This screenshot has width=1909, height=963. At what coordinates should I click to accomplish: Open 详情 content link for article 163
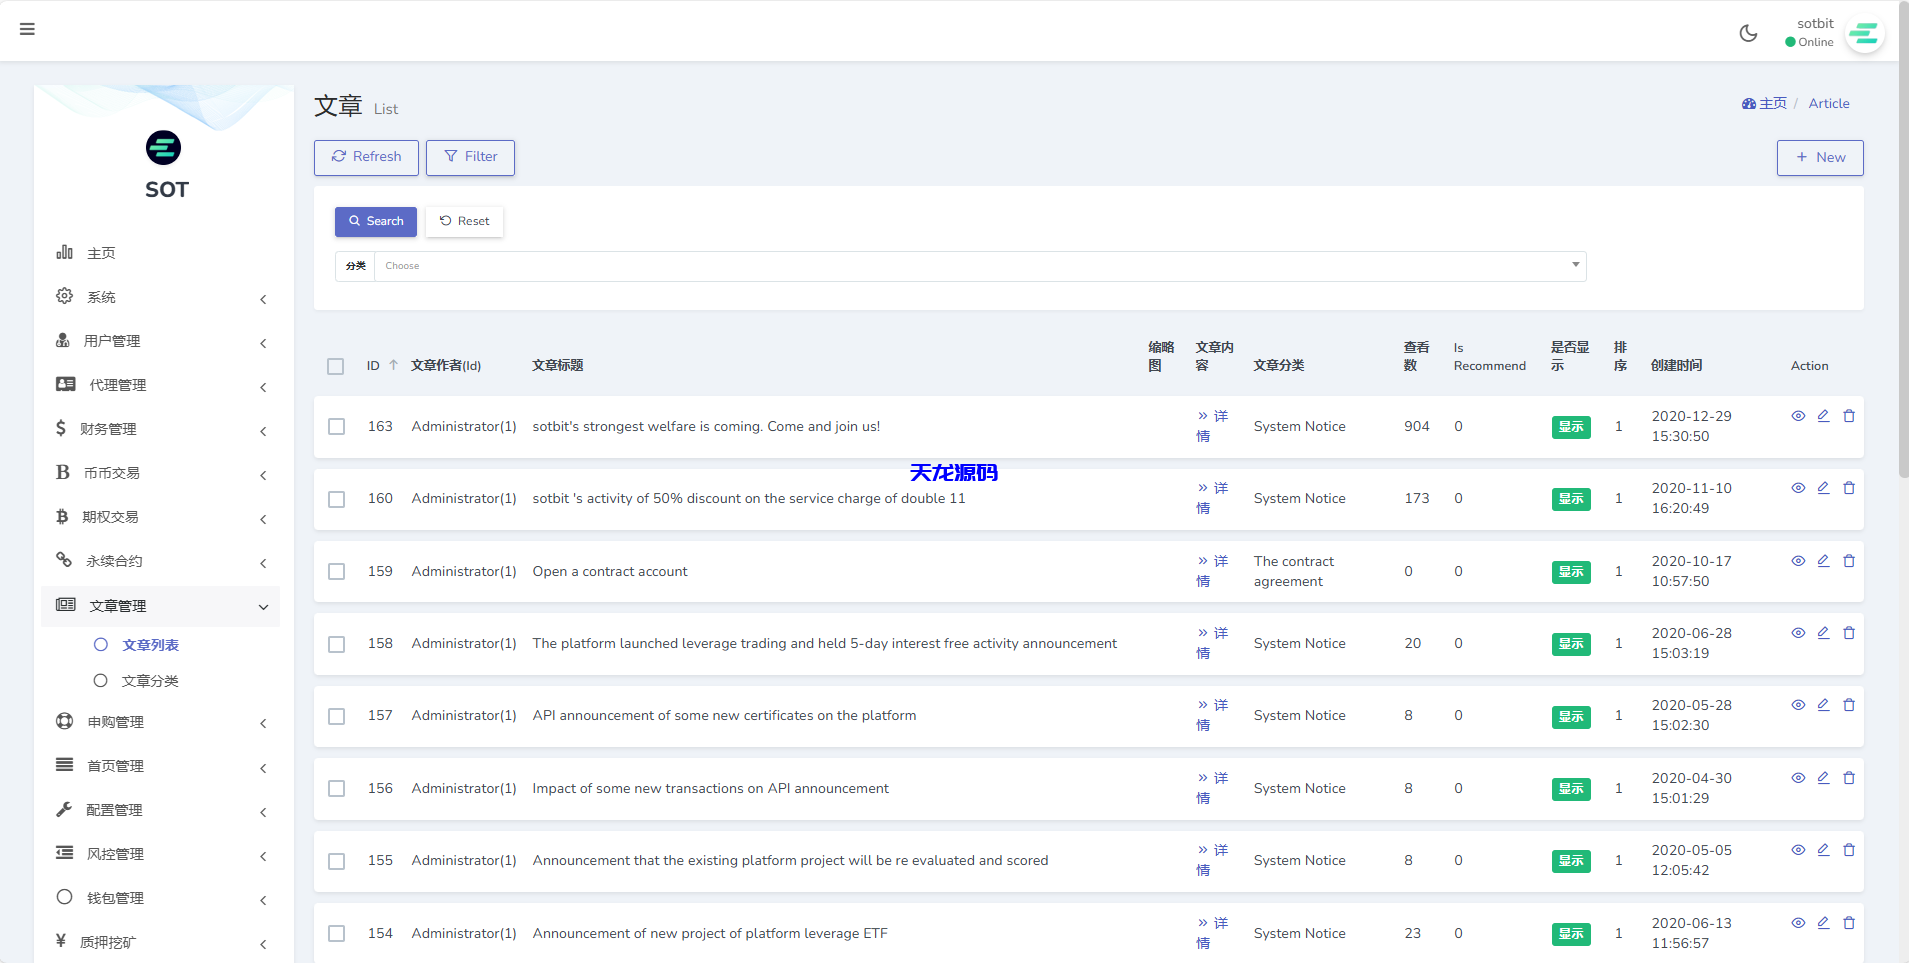pos(1212,426)
